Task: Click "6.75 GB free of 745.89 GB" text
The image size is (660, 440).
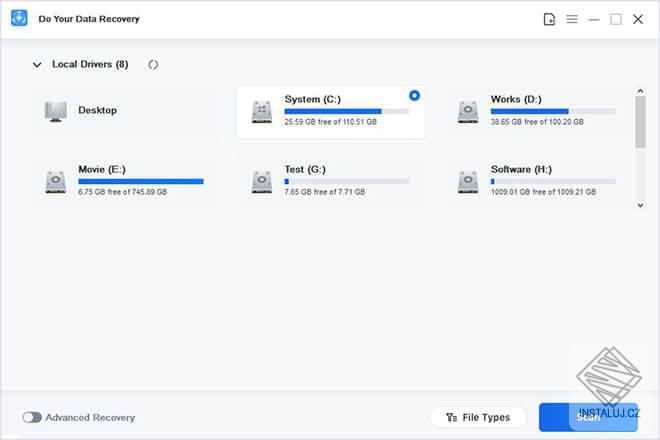Action: pos(122,192)
